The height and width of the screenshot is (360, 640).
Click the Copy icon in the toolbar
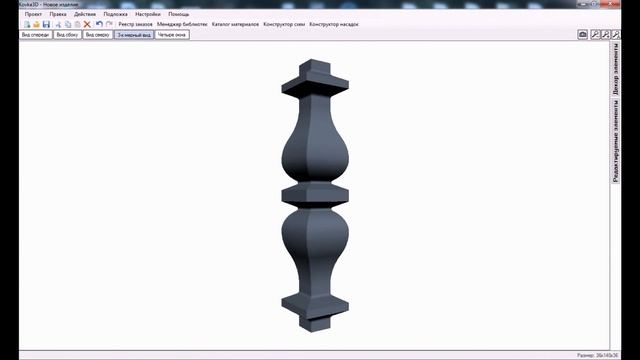point(68,24)
